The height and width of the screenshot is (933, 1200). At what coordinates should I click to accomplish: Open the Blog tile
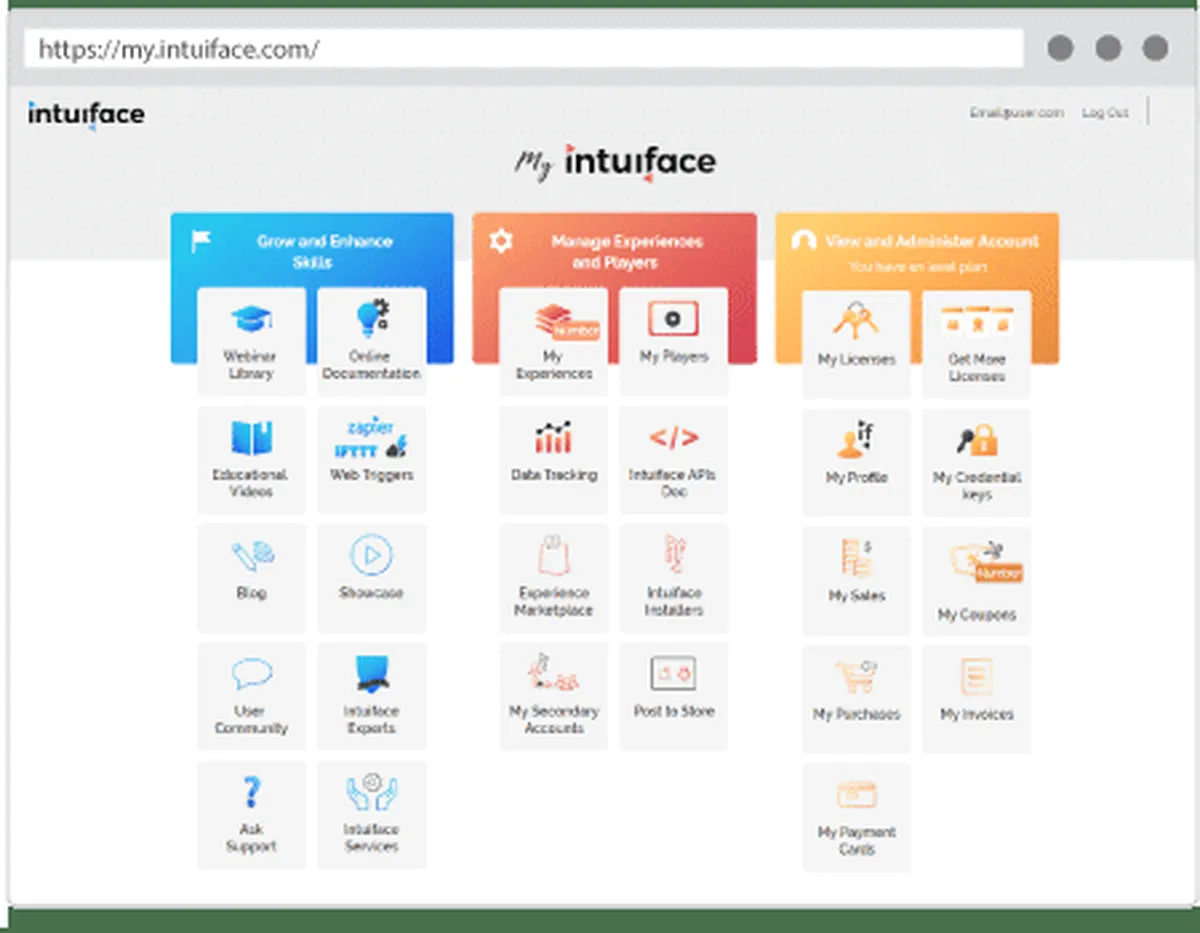point(251,578)
